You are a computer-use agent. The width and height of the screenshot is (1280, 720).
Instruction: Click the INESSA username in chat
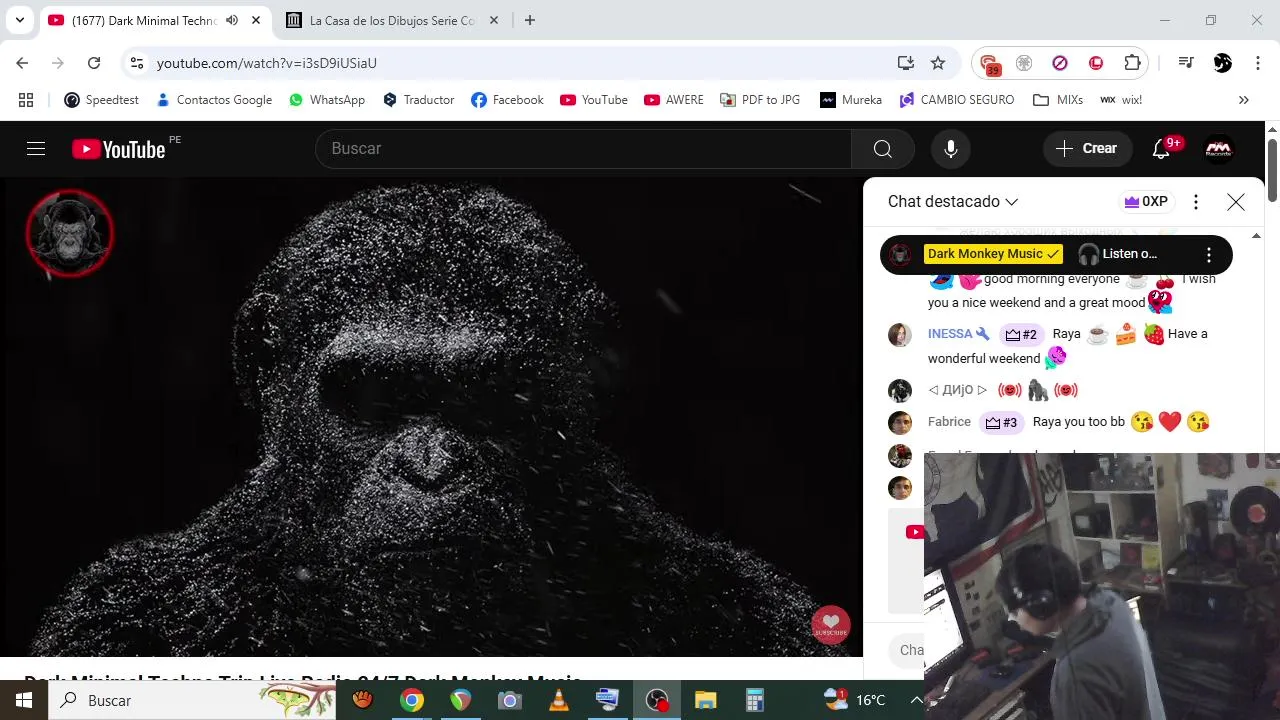pyautogui.click(x=950, y=334)
